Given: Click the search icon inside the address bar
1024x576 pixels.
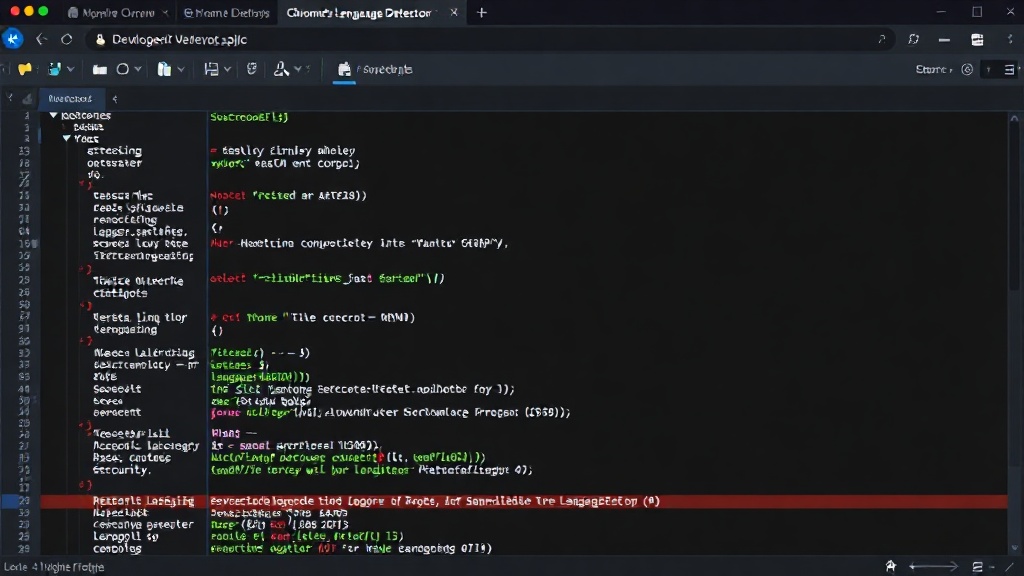Looking at the screenshot, I should (881, 39).
